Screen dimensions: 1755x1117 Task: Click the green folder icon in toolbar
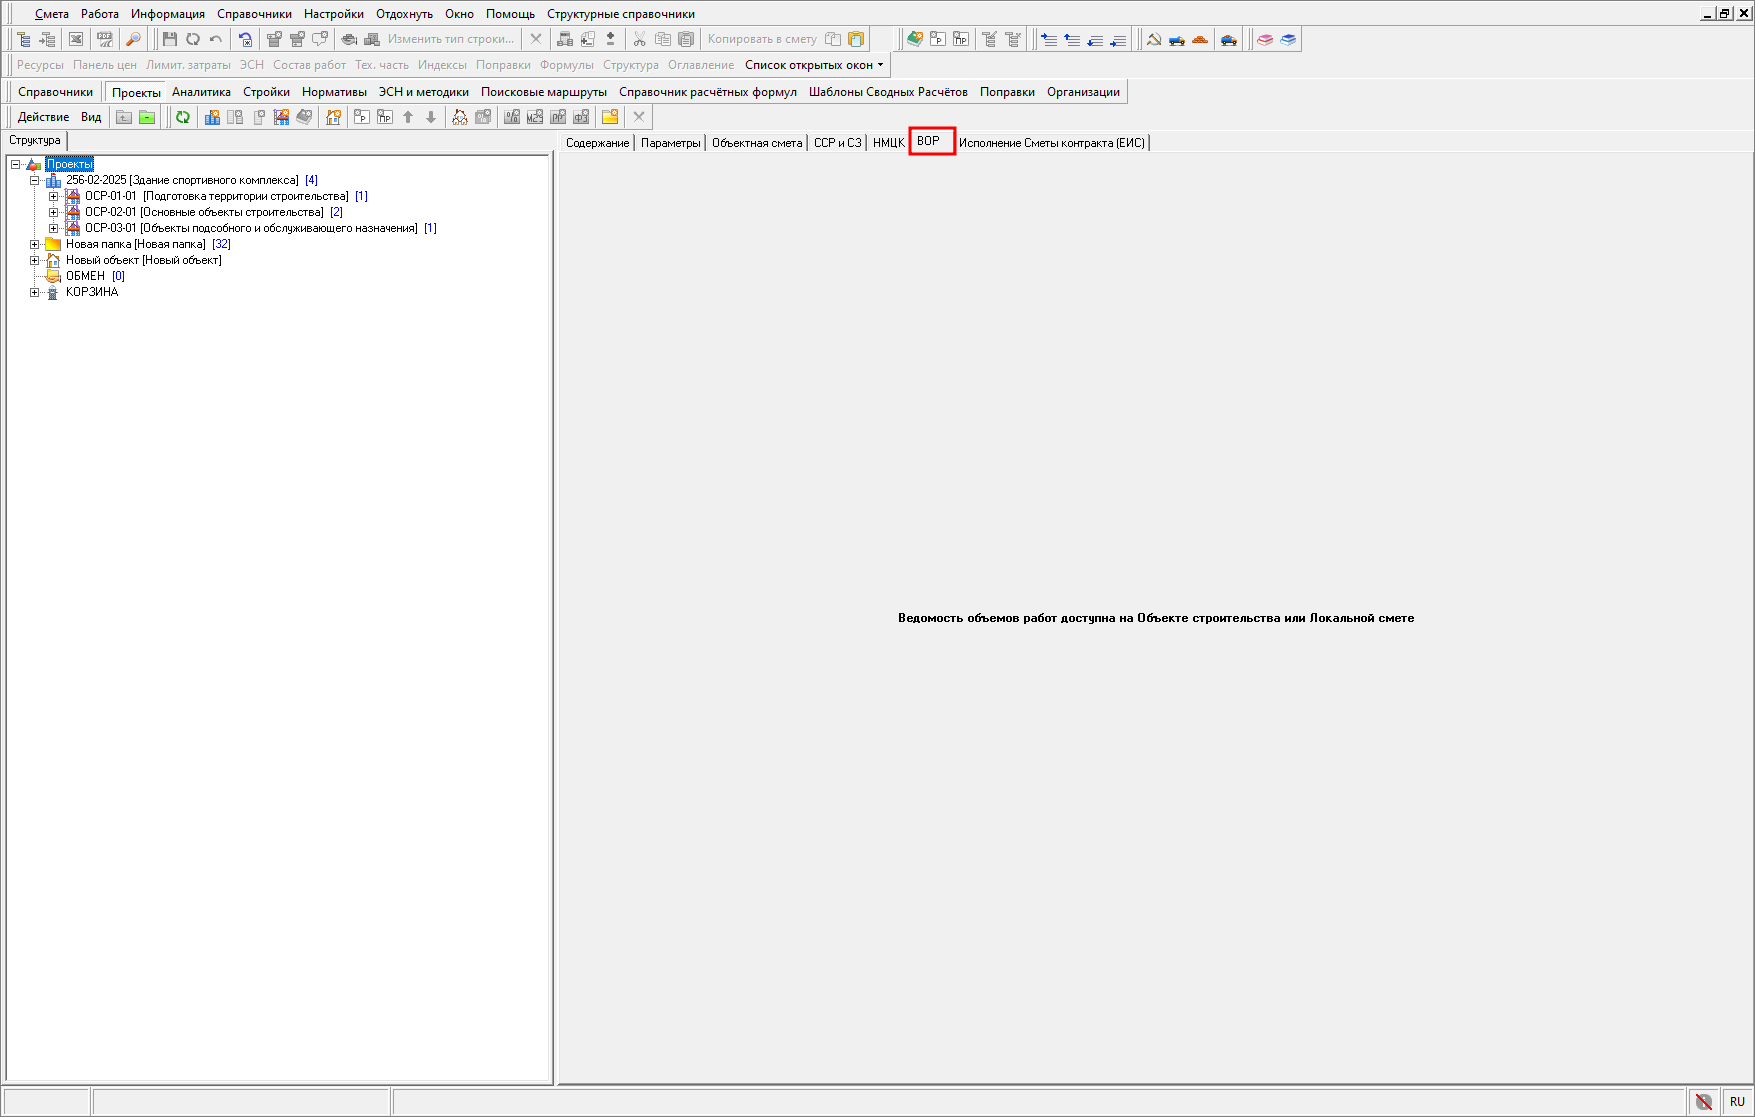[147, 117]
